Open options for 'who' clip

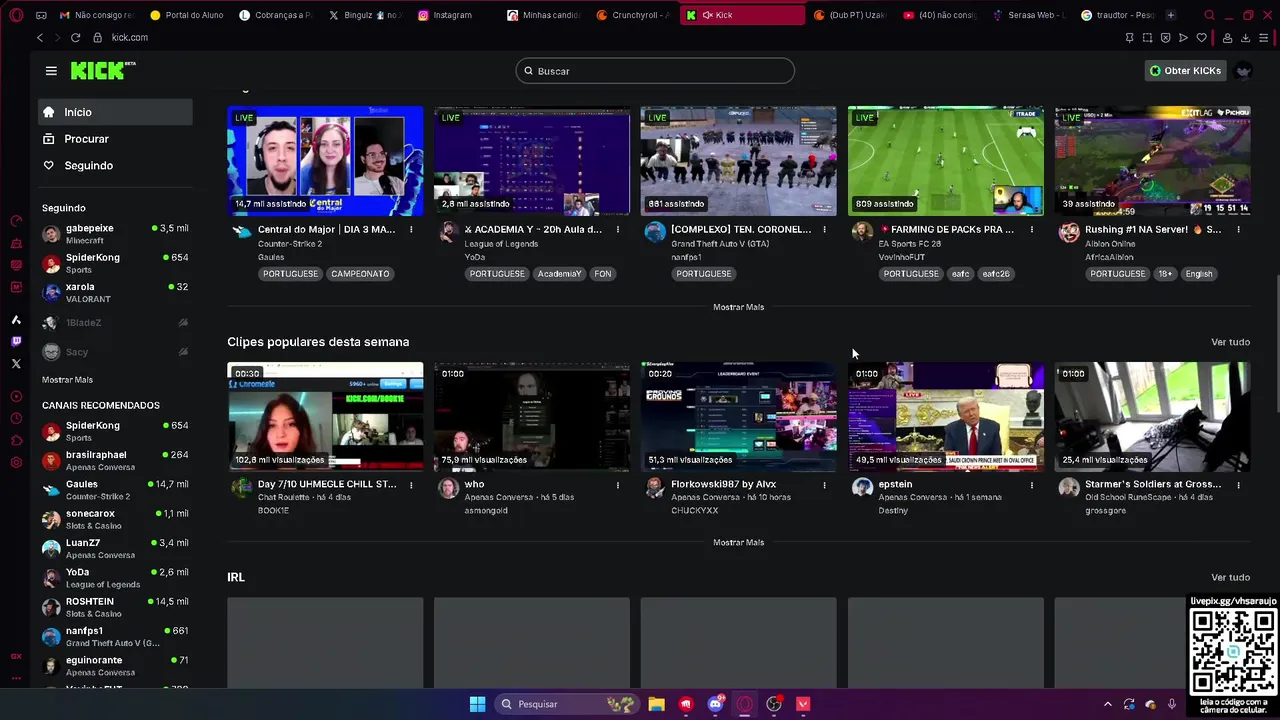(x=618, y=485)
